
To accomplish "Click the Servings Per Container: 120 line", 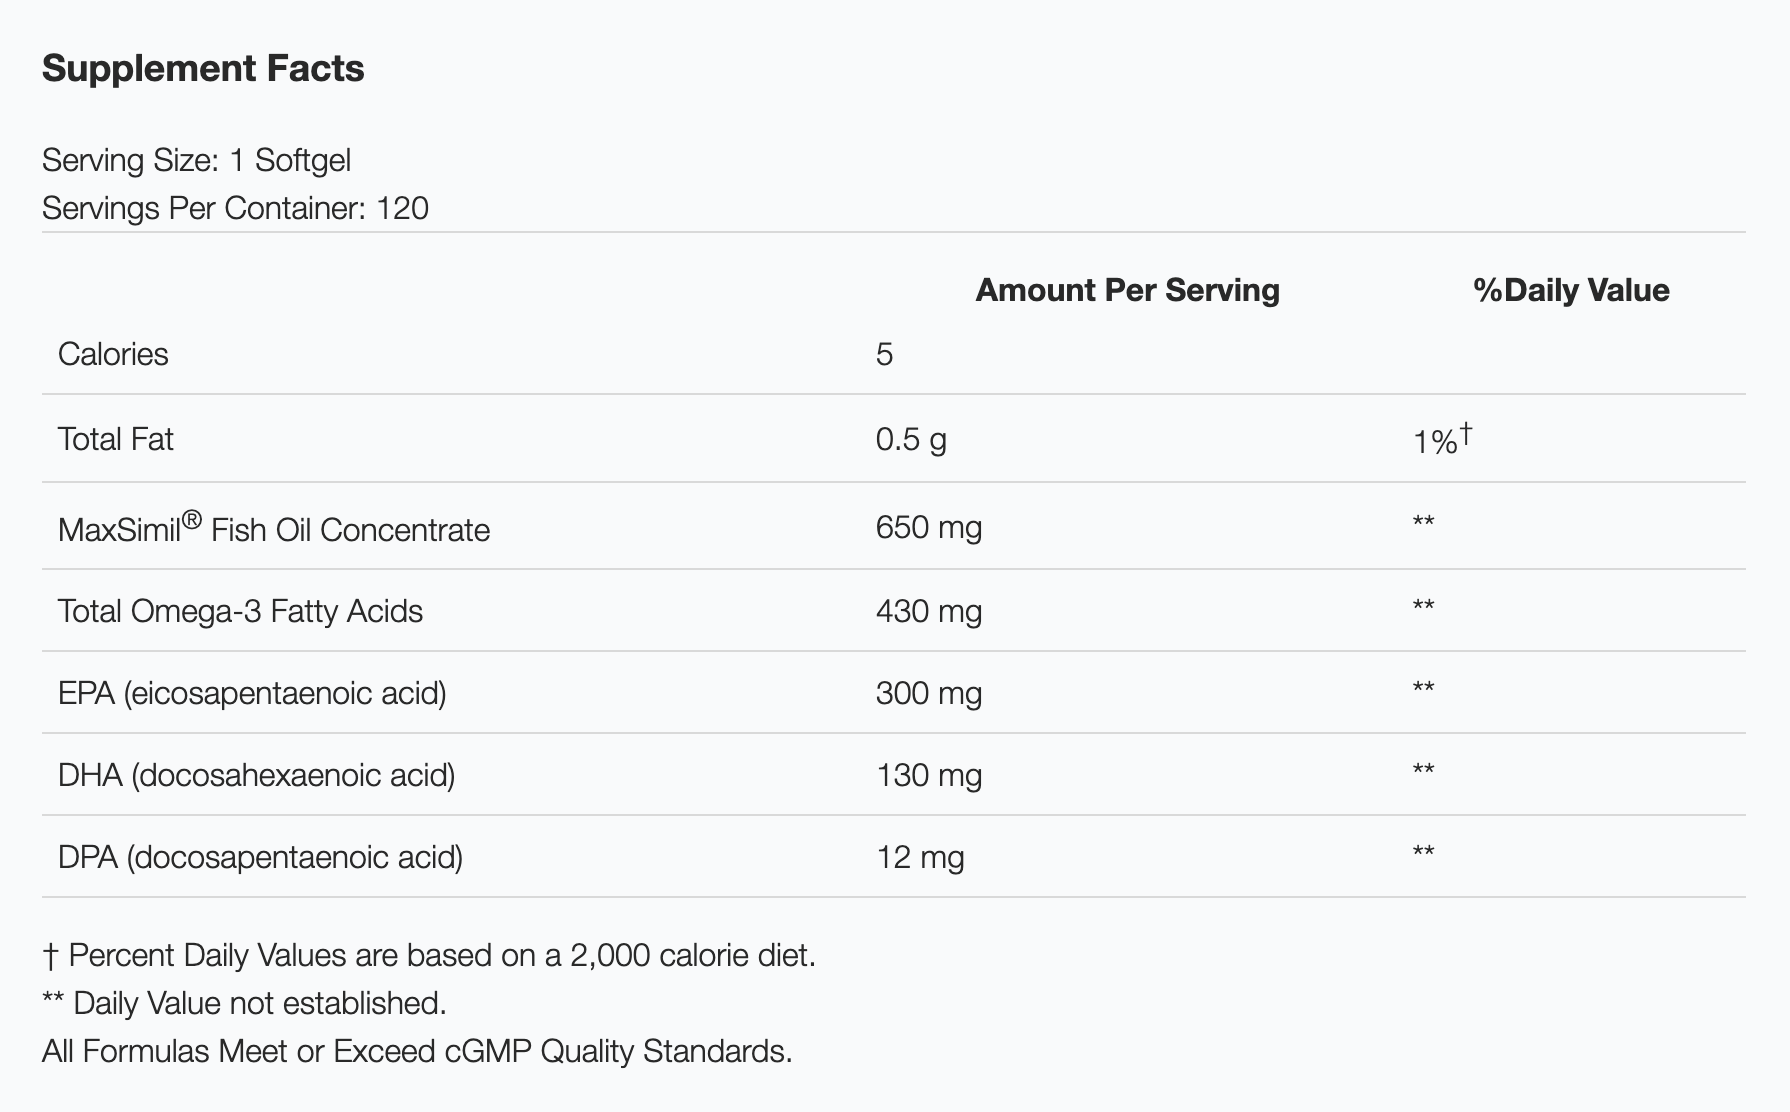I will (x=235, y=208).
